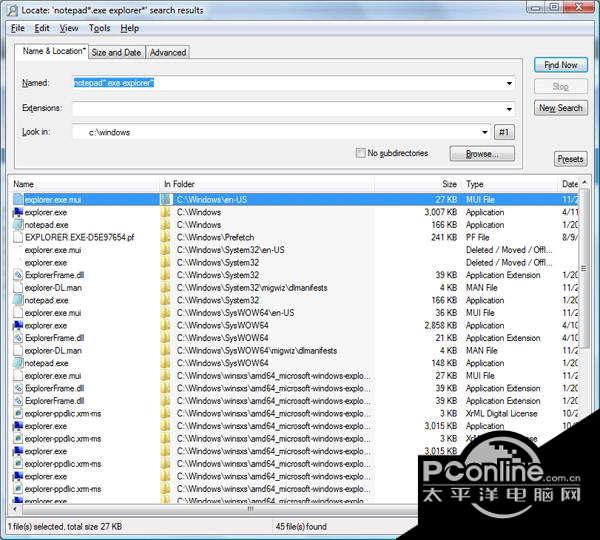The width and height of the screenshot is (600, 540).
Task: Open the View menu
Action: [69, 28]
